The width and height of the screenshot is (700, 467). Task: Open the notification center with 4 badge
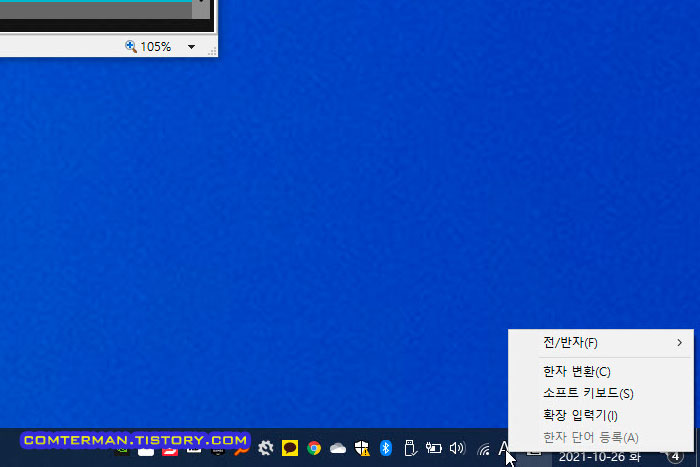click(x=675, y=456)
